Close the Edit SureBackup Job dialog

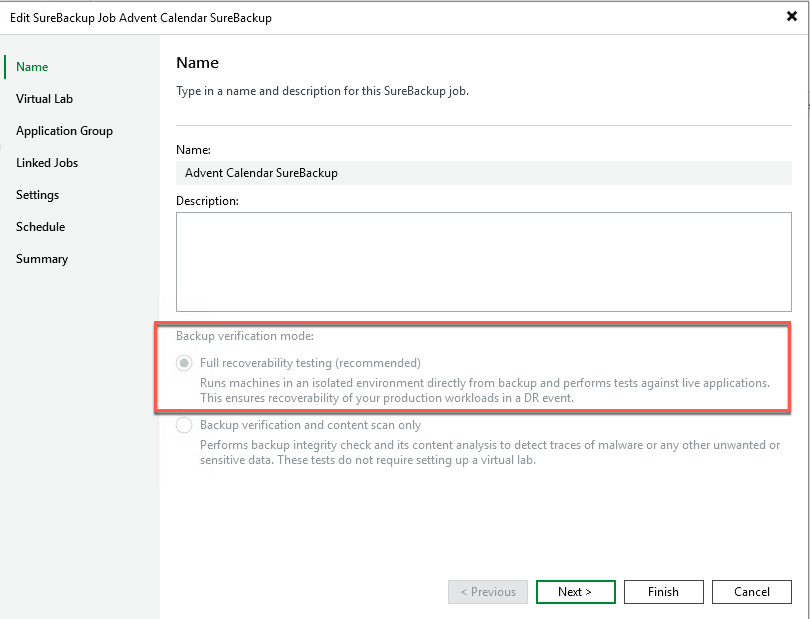792,17
